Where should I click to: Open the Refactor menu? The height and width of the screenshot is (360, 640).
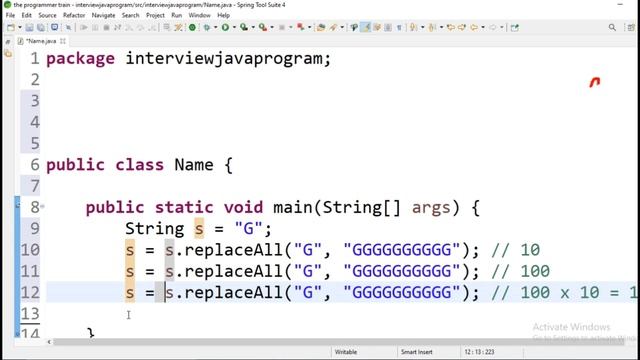click(74, 15)
